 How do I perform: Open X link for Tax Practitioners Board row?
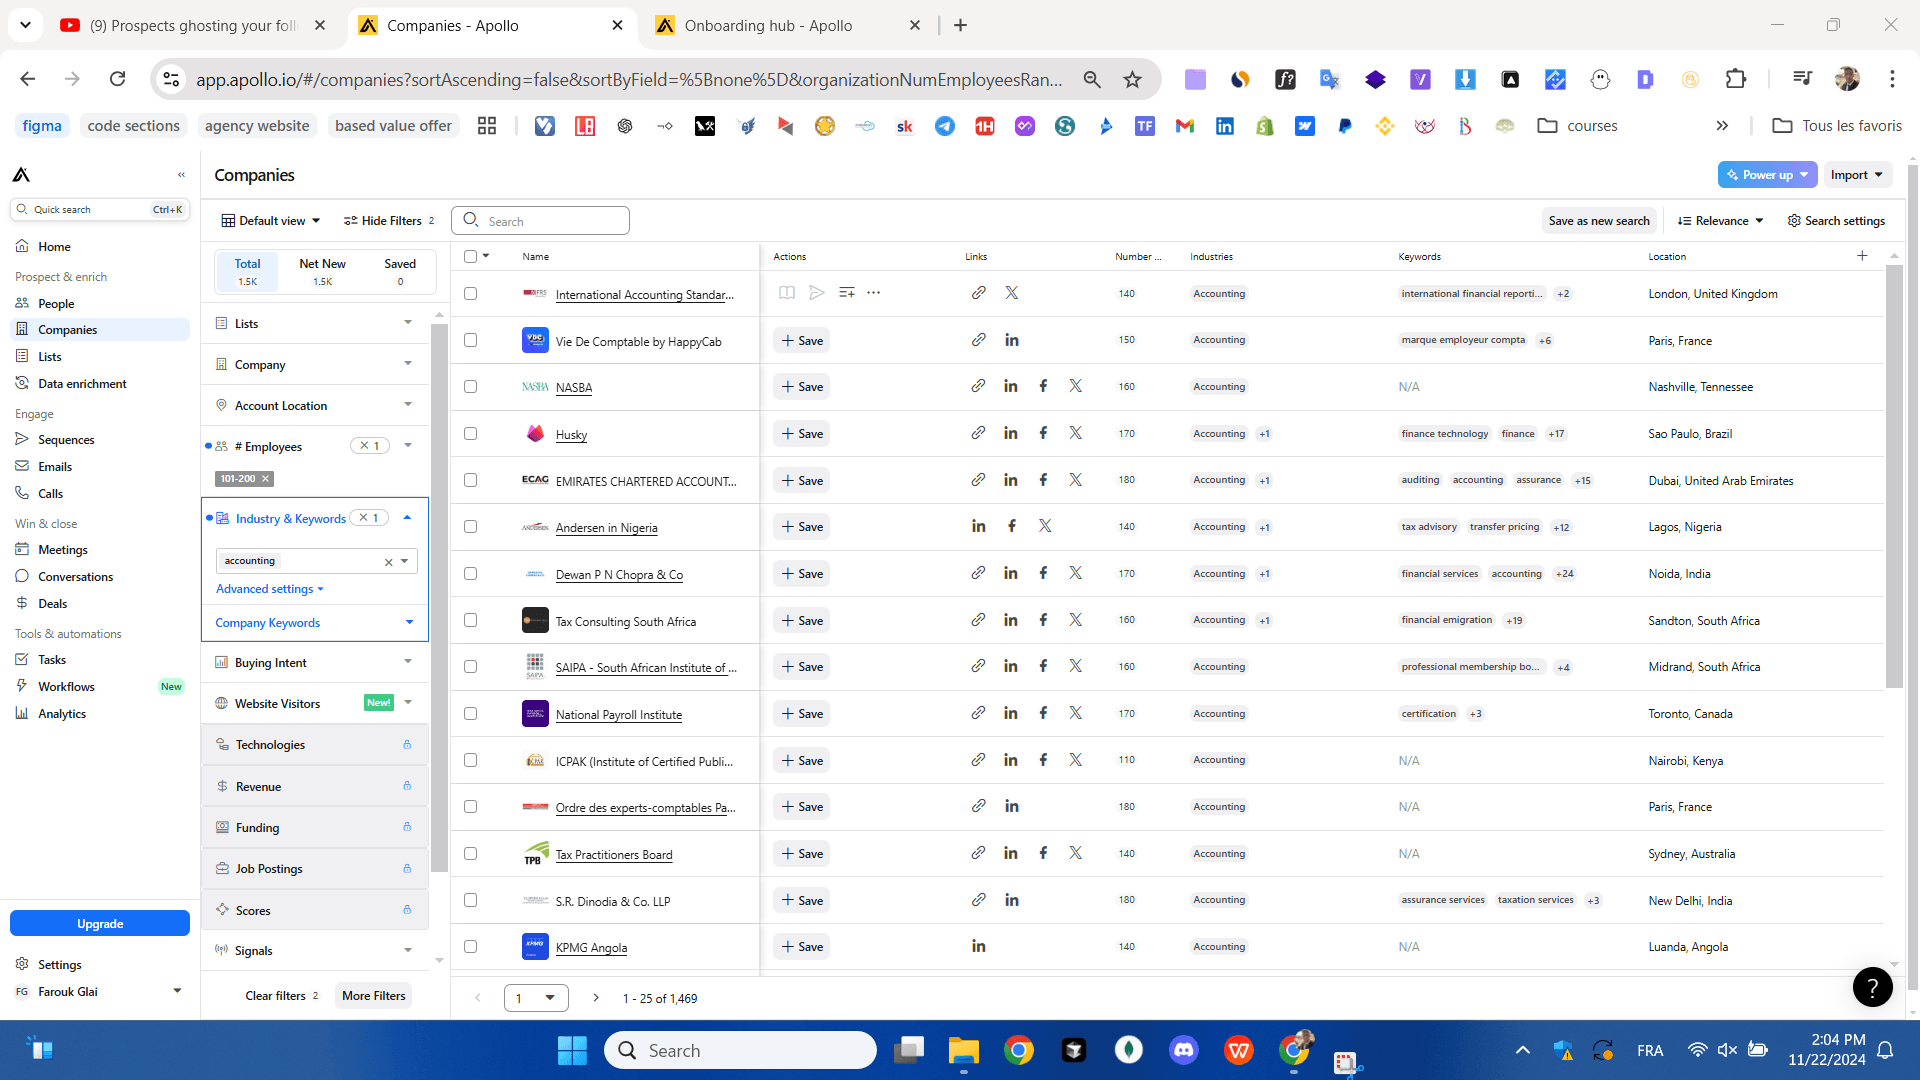click(x=1075, y=853)
